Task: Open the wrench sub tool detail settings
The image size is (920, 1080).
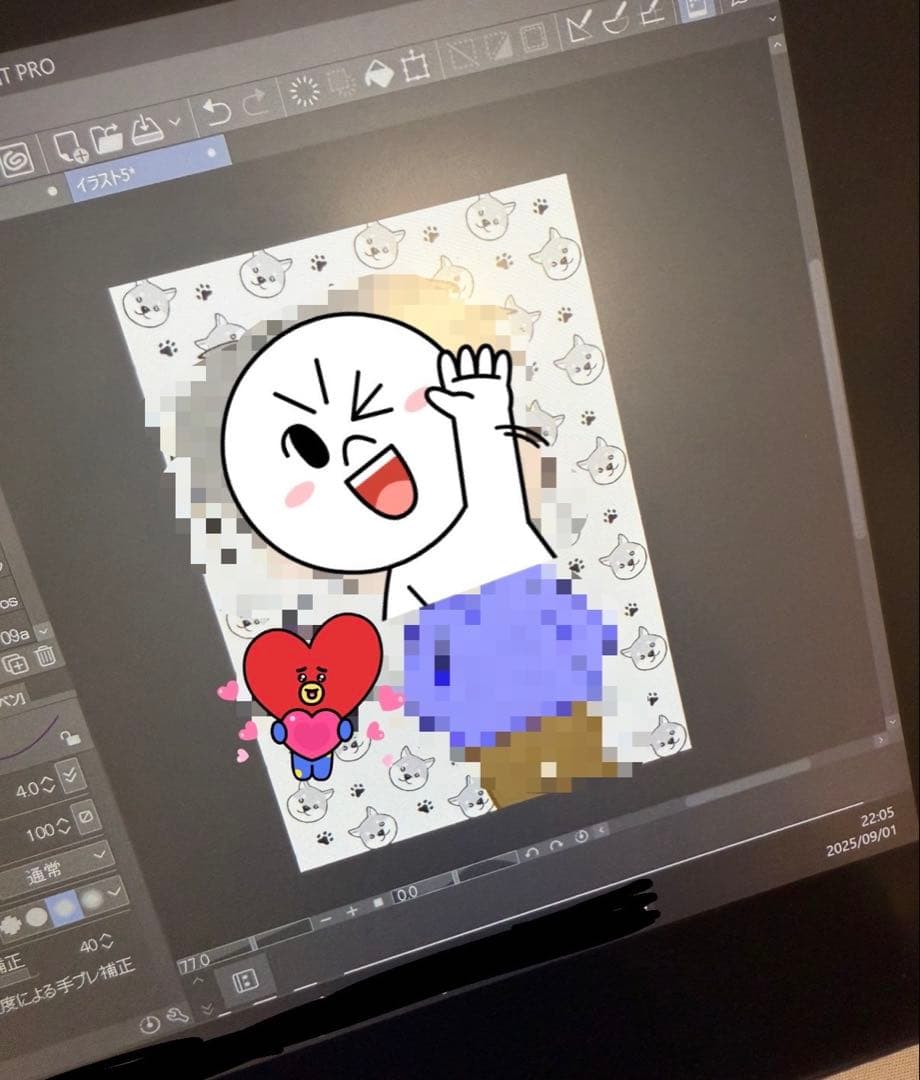Action: [x=179, y=1017]
